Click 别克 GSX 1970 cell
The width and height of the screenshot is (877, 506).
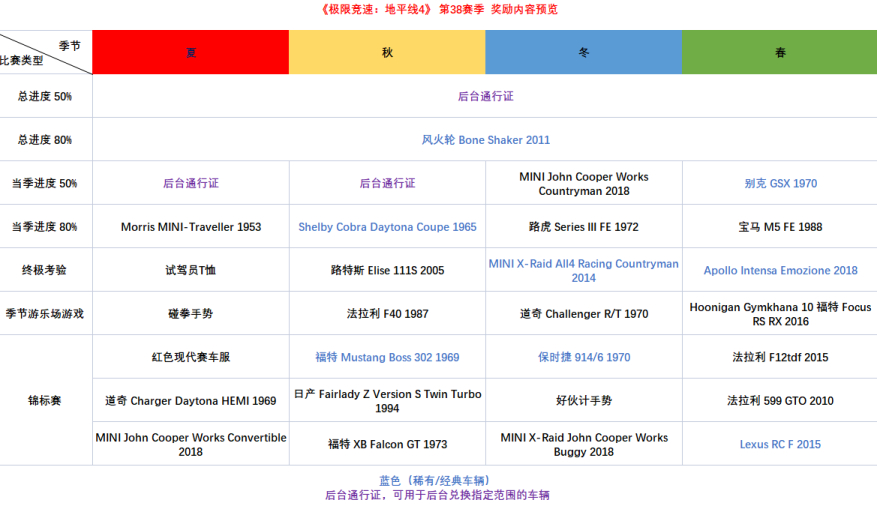780,183
